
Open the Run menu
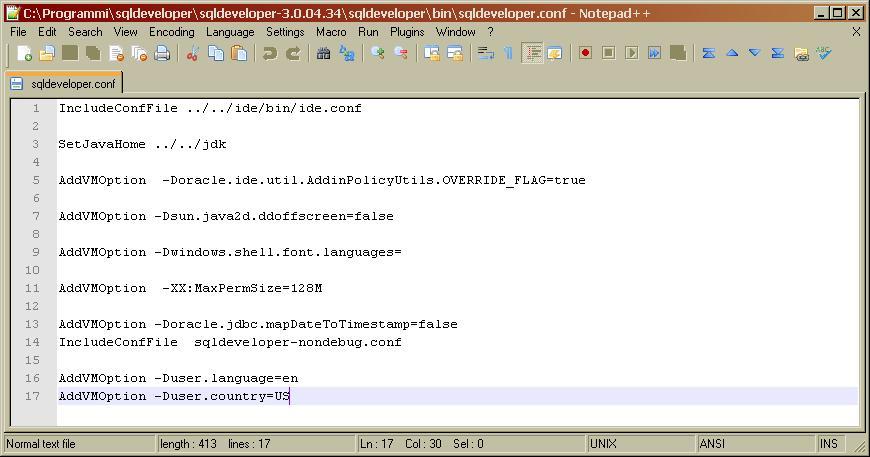[x=368, y=32]
